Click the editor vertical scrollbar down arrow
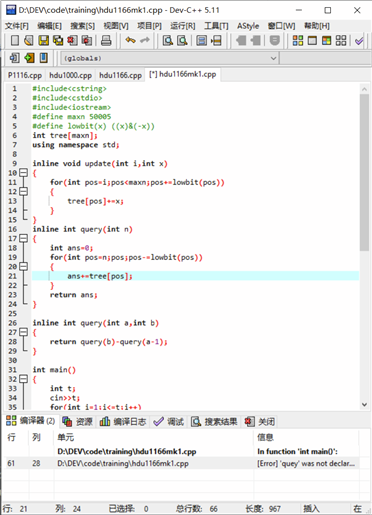 click(x=364, y=405)
